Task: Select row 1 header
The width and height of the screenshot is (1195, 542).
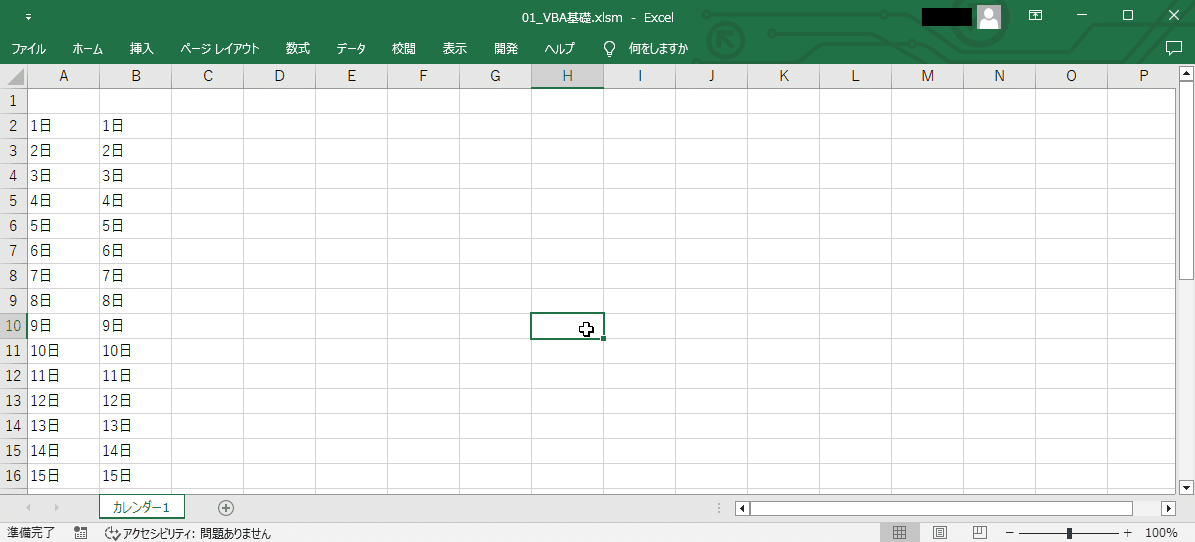Action: 14,101
